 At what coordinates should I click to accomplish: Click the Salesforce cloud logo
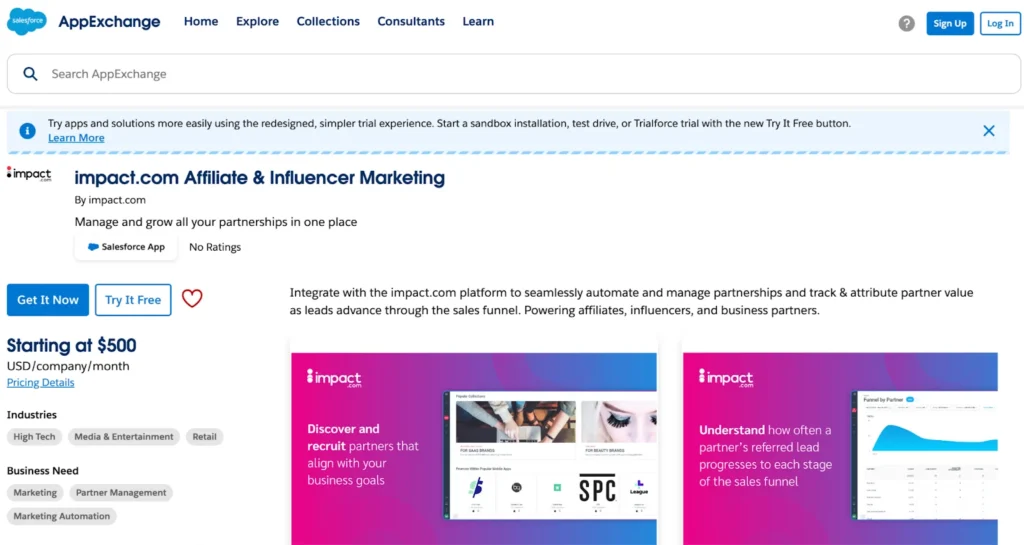point(27,22)
